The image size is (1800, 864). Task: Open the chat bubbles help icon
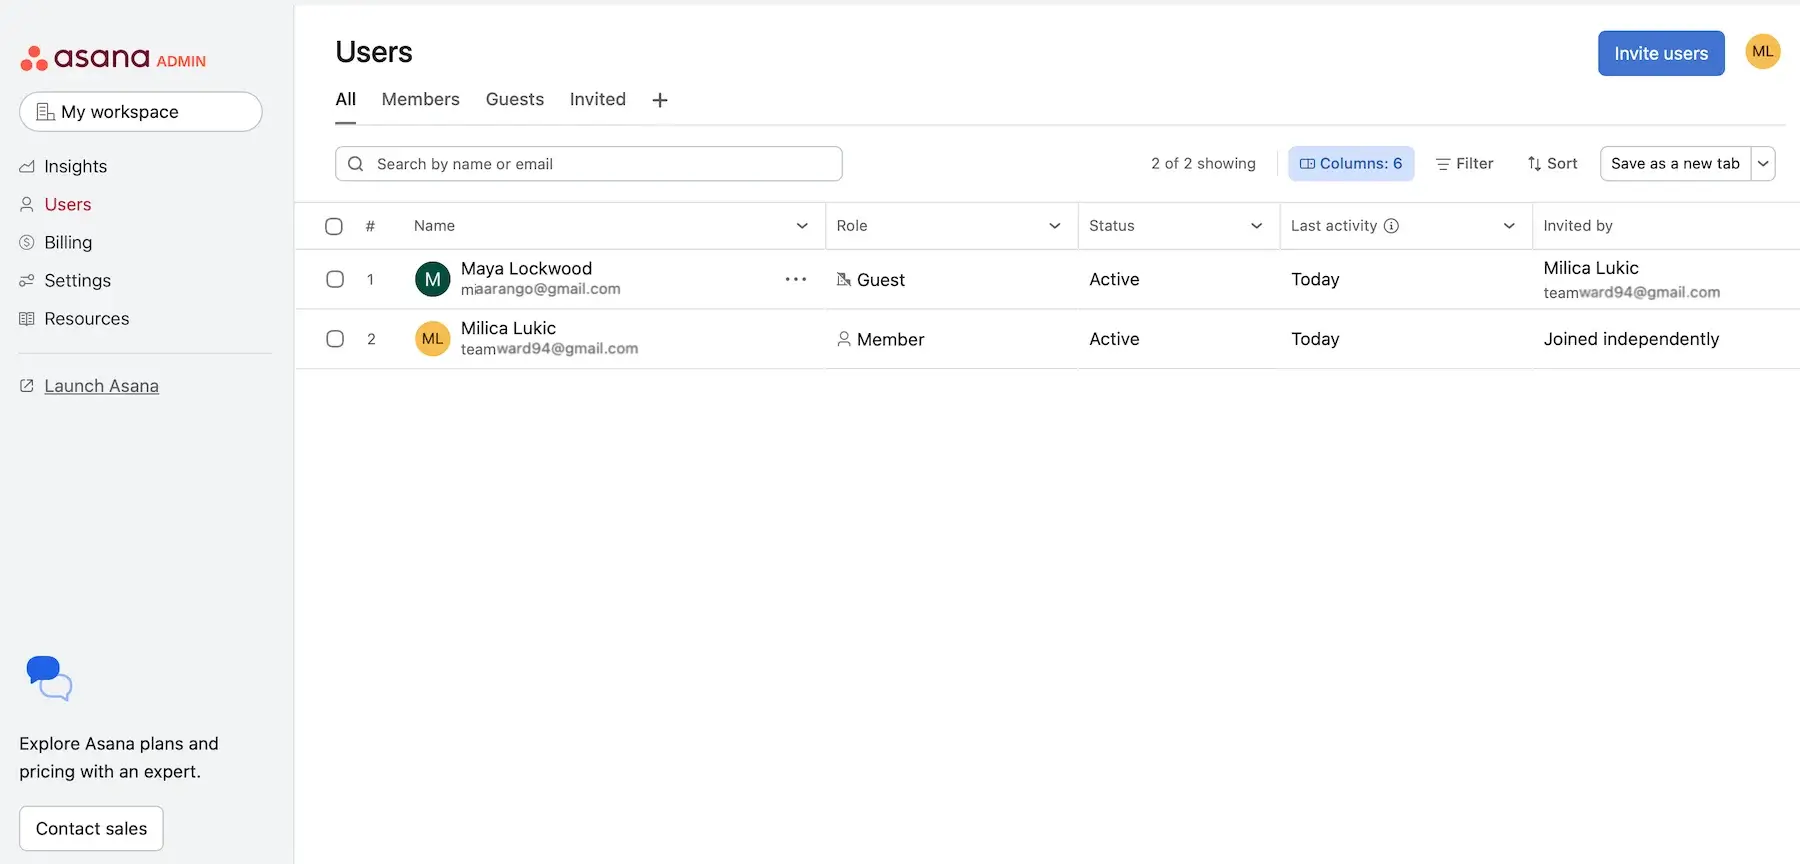[x=49, y=678]
